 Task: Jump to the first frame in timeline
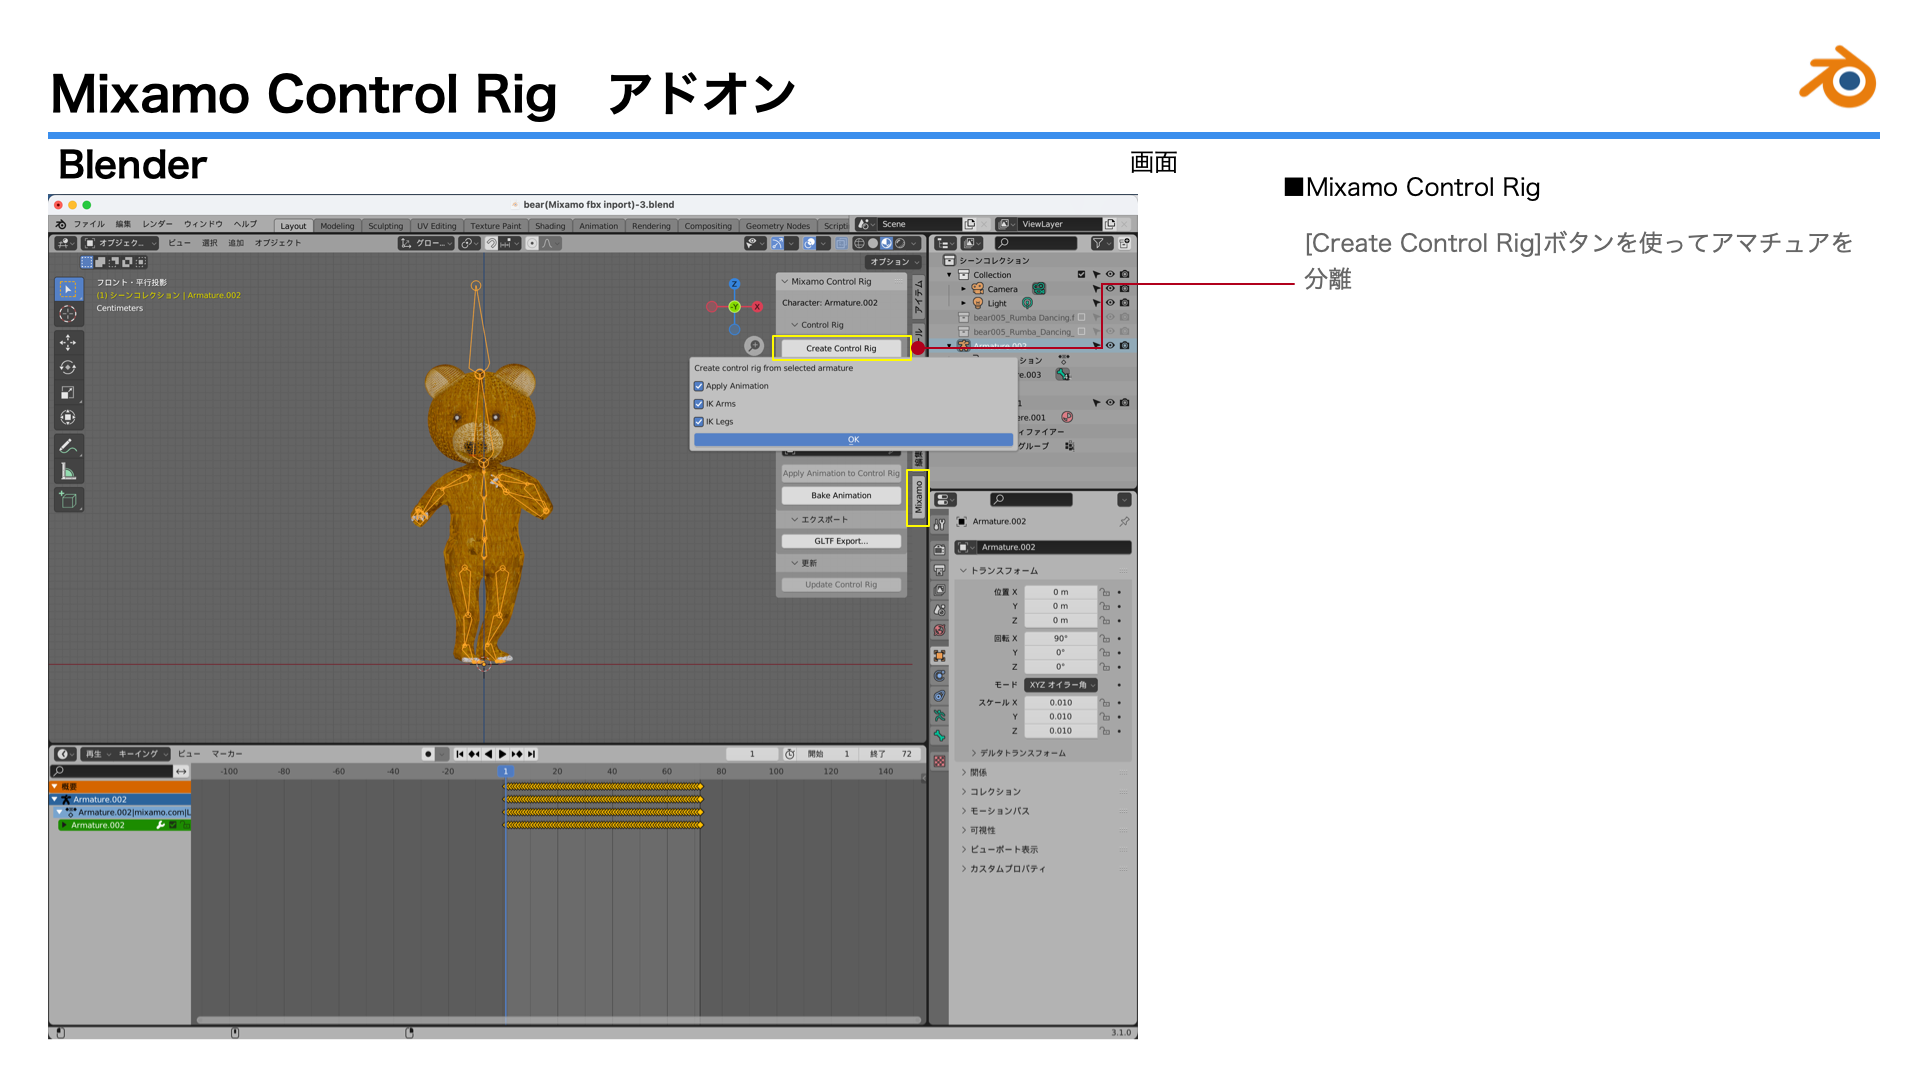click(x=460, y=754)
